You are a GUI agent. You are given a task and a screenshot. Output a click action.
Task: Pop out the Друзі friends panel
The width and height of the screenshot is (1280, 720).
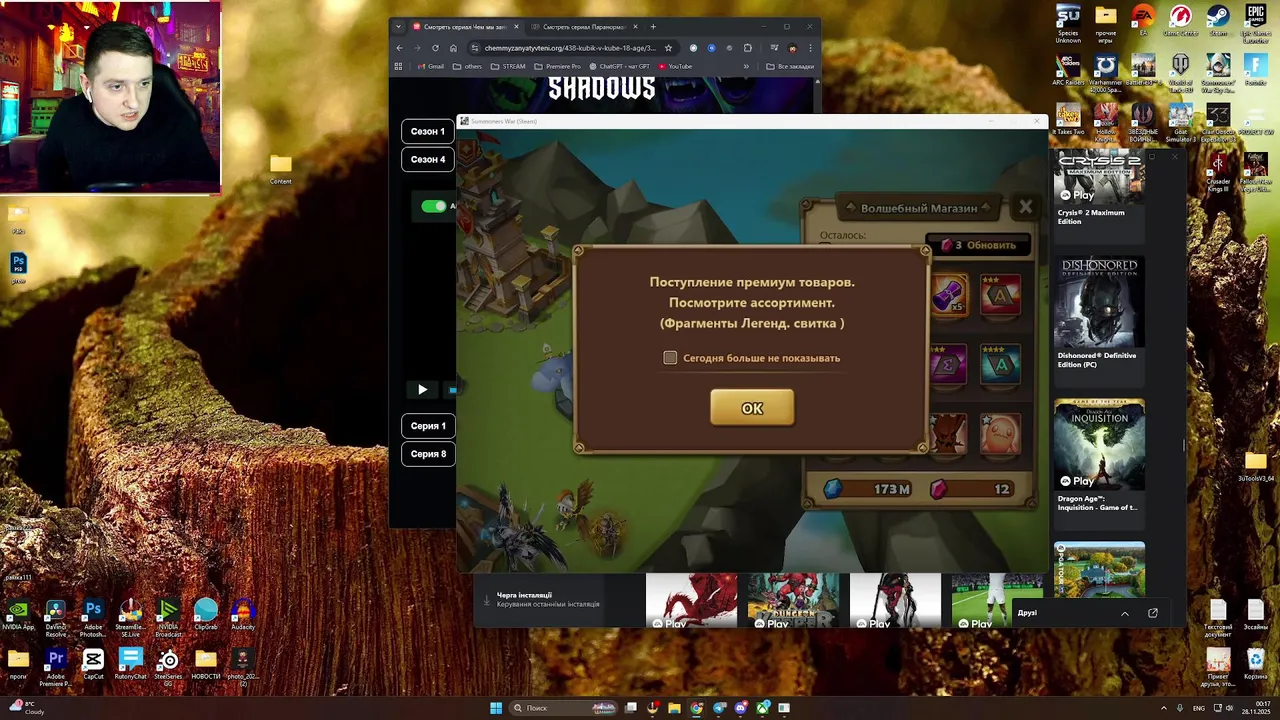pyautogui.click(x=1153, y=613)
